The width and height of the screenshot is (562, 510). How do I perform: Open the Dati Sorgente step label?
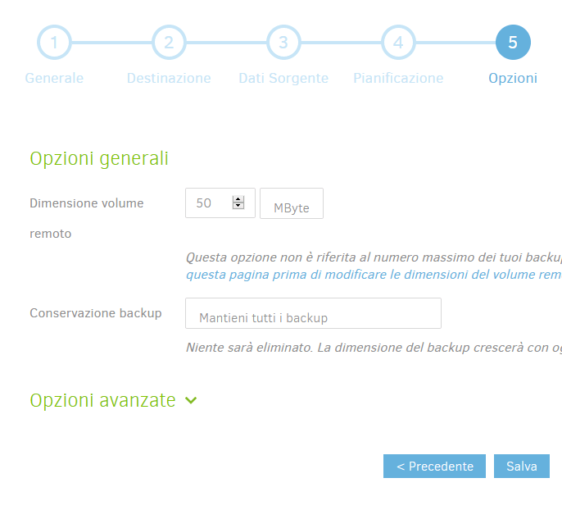(284, 78)
